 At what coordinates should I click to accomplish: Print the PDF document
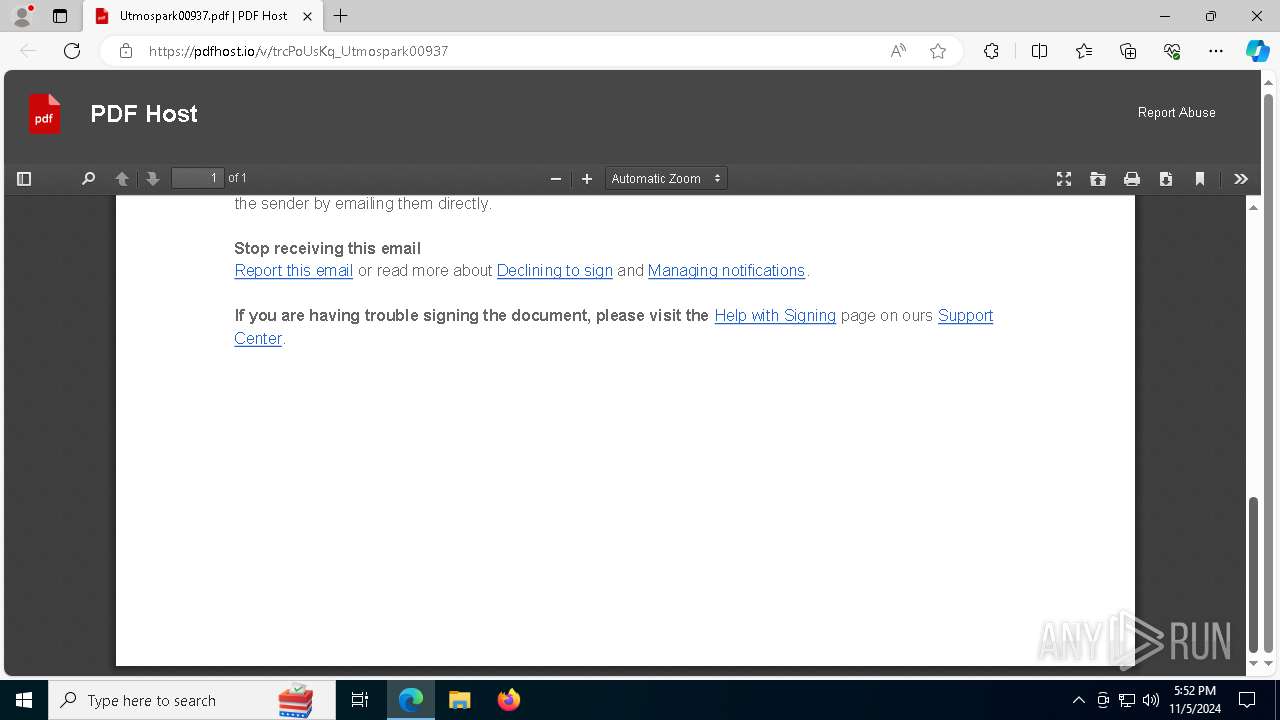pyautogui.click(x=1132, y=179)
